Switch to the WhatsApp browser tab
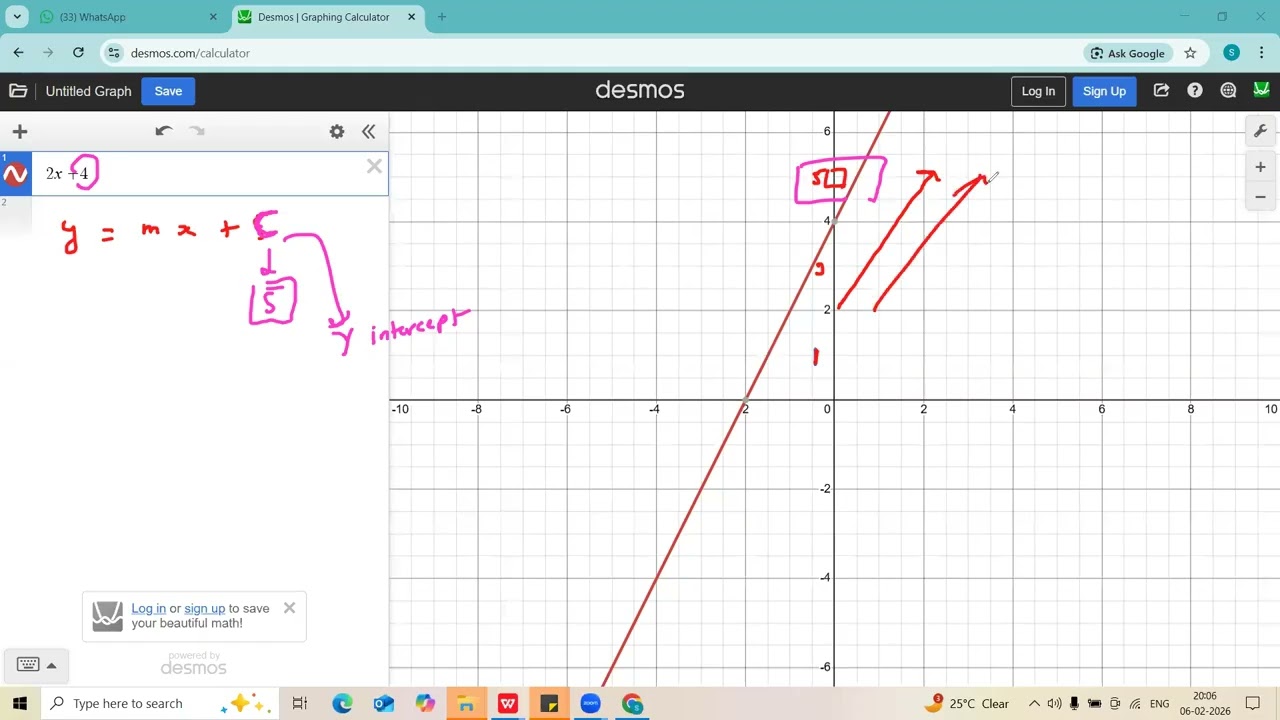Screen dimensions: 1280x720 [127, 17]
